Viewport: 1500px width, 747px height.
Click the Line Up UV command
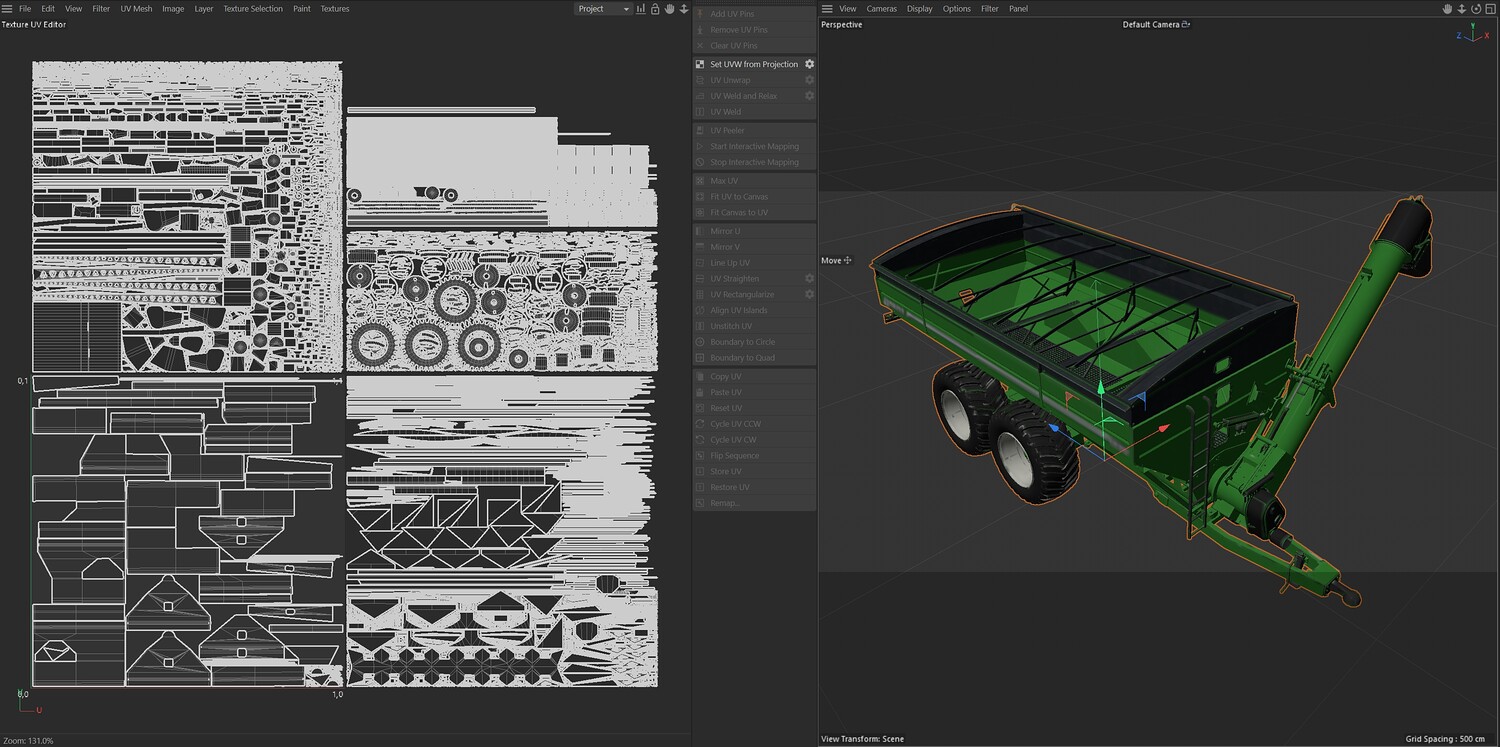755,263
